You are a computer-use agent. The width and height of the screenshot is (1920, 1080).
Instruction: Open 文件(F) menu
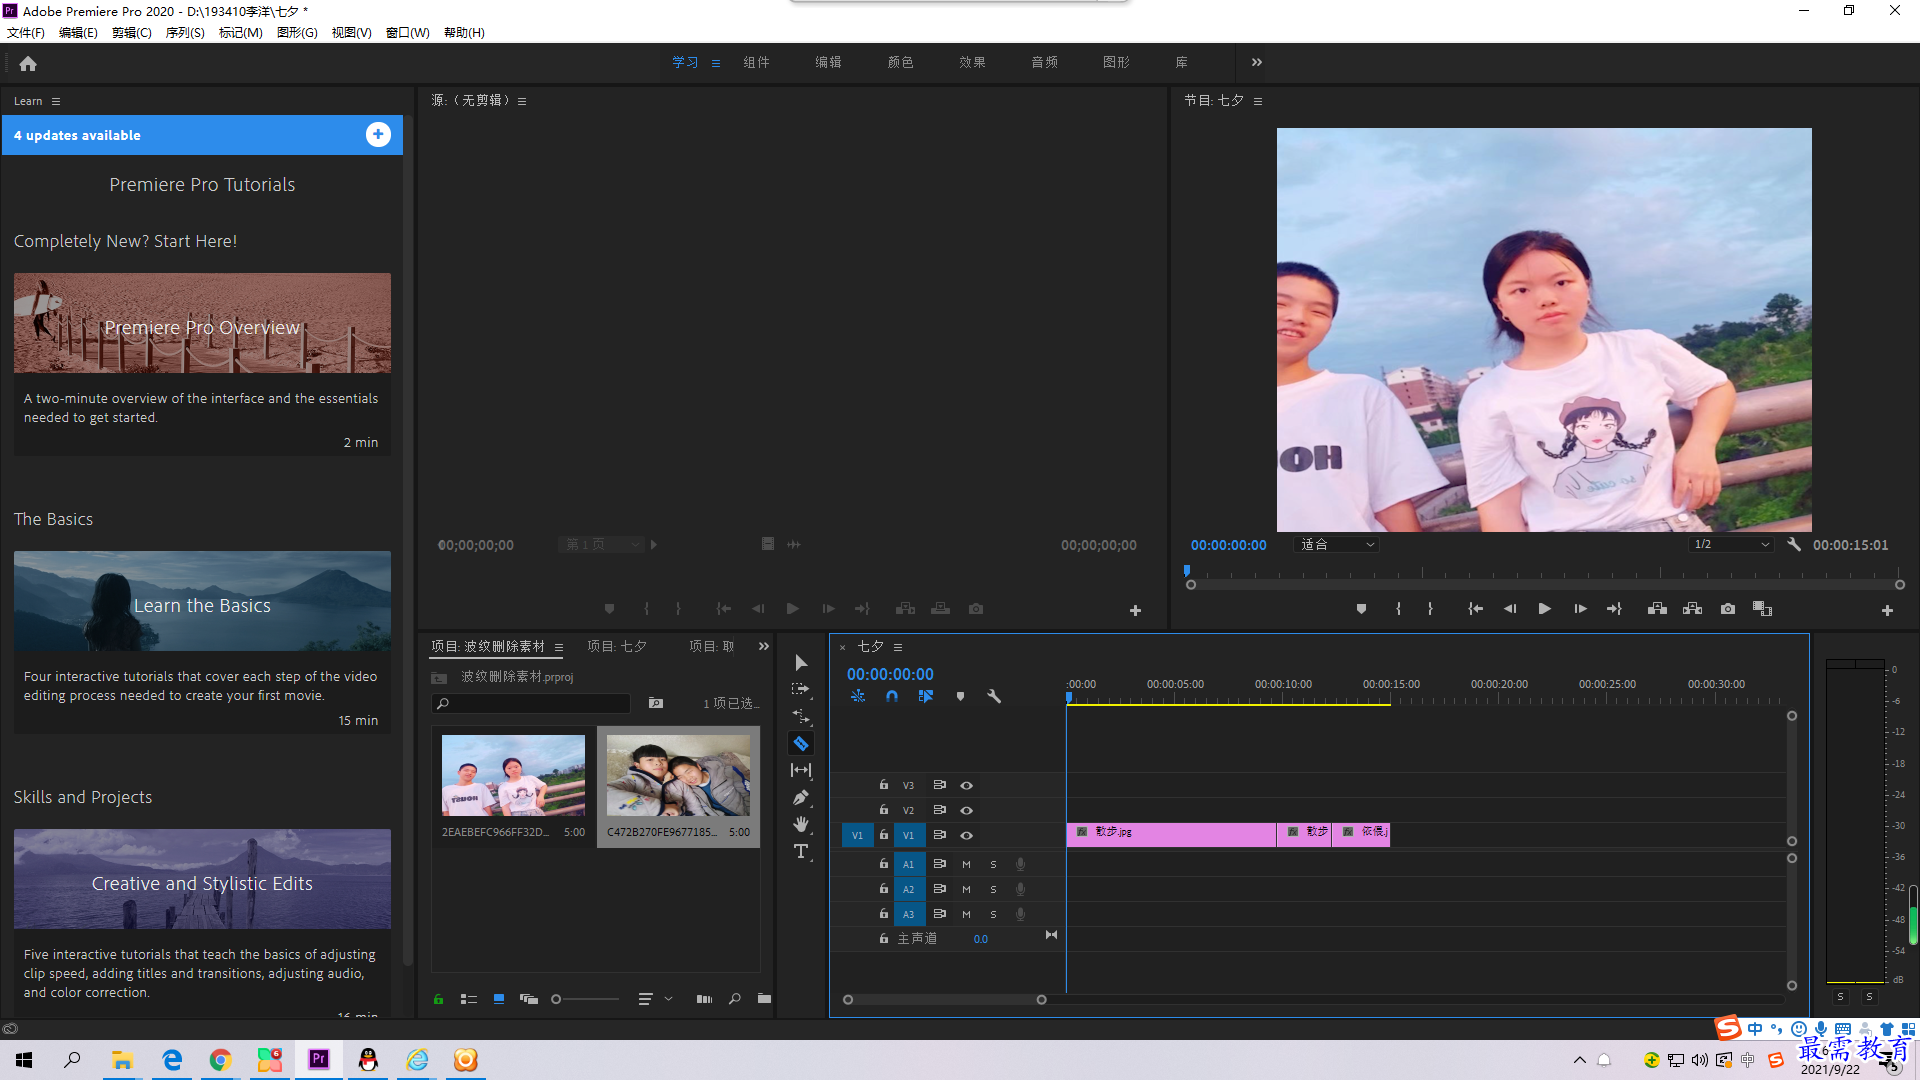[x=26, y=33]
